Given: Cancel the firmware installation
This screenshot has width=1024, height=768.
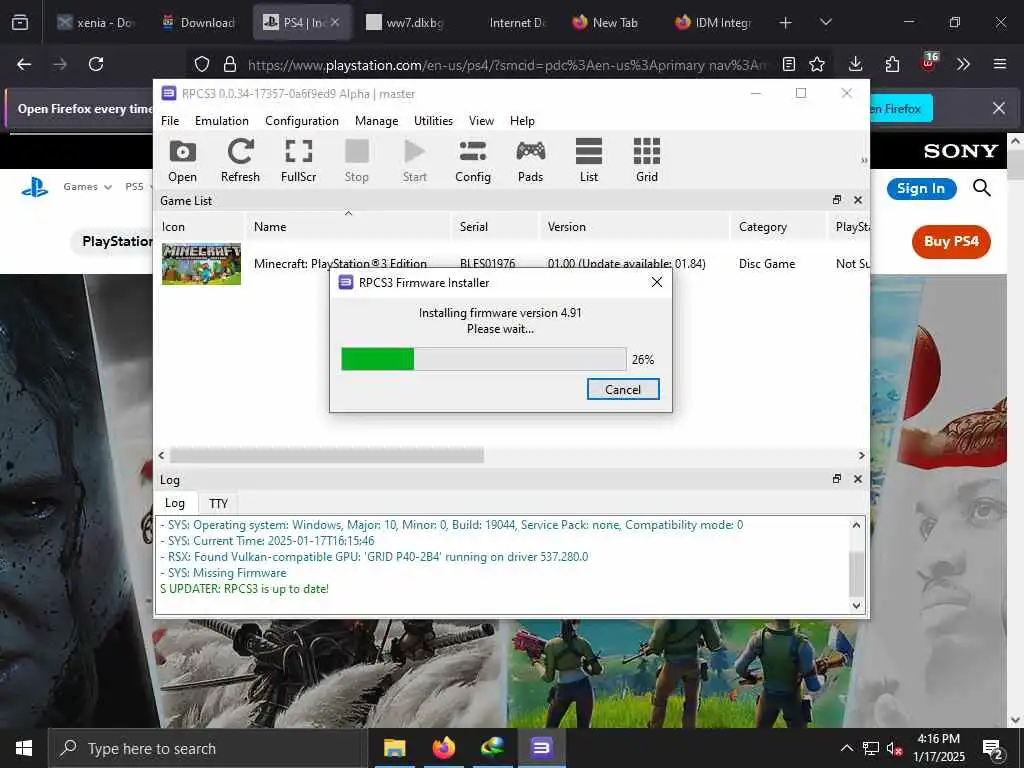Looking at the screenshot, I should point(623,389).
